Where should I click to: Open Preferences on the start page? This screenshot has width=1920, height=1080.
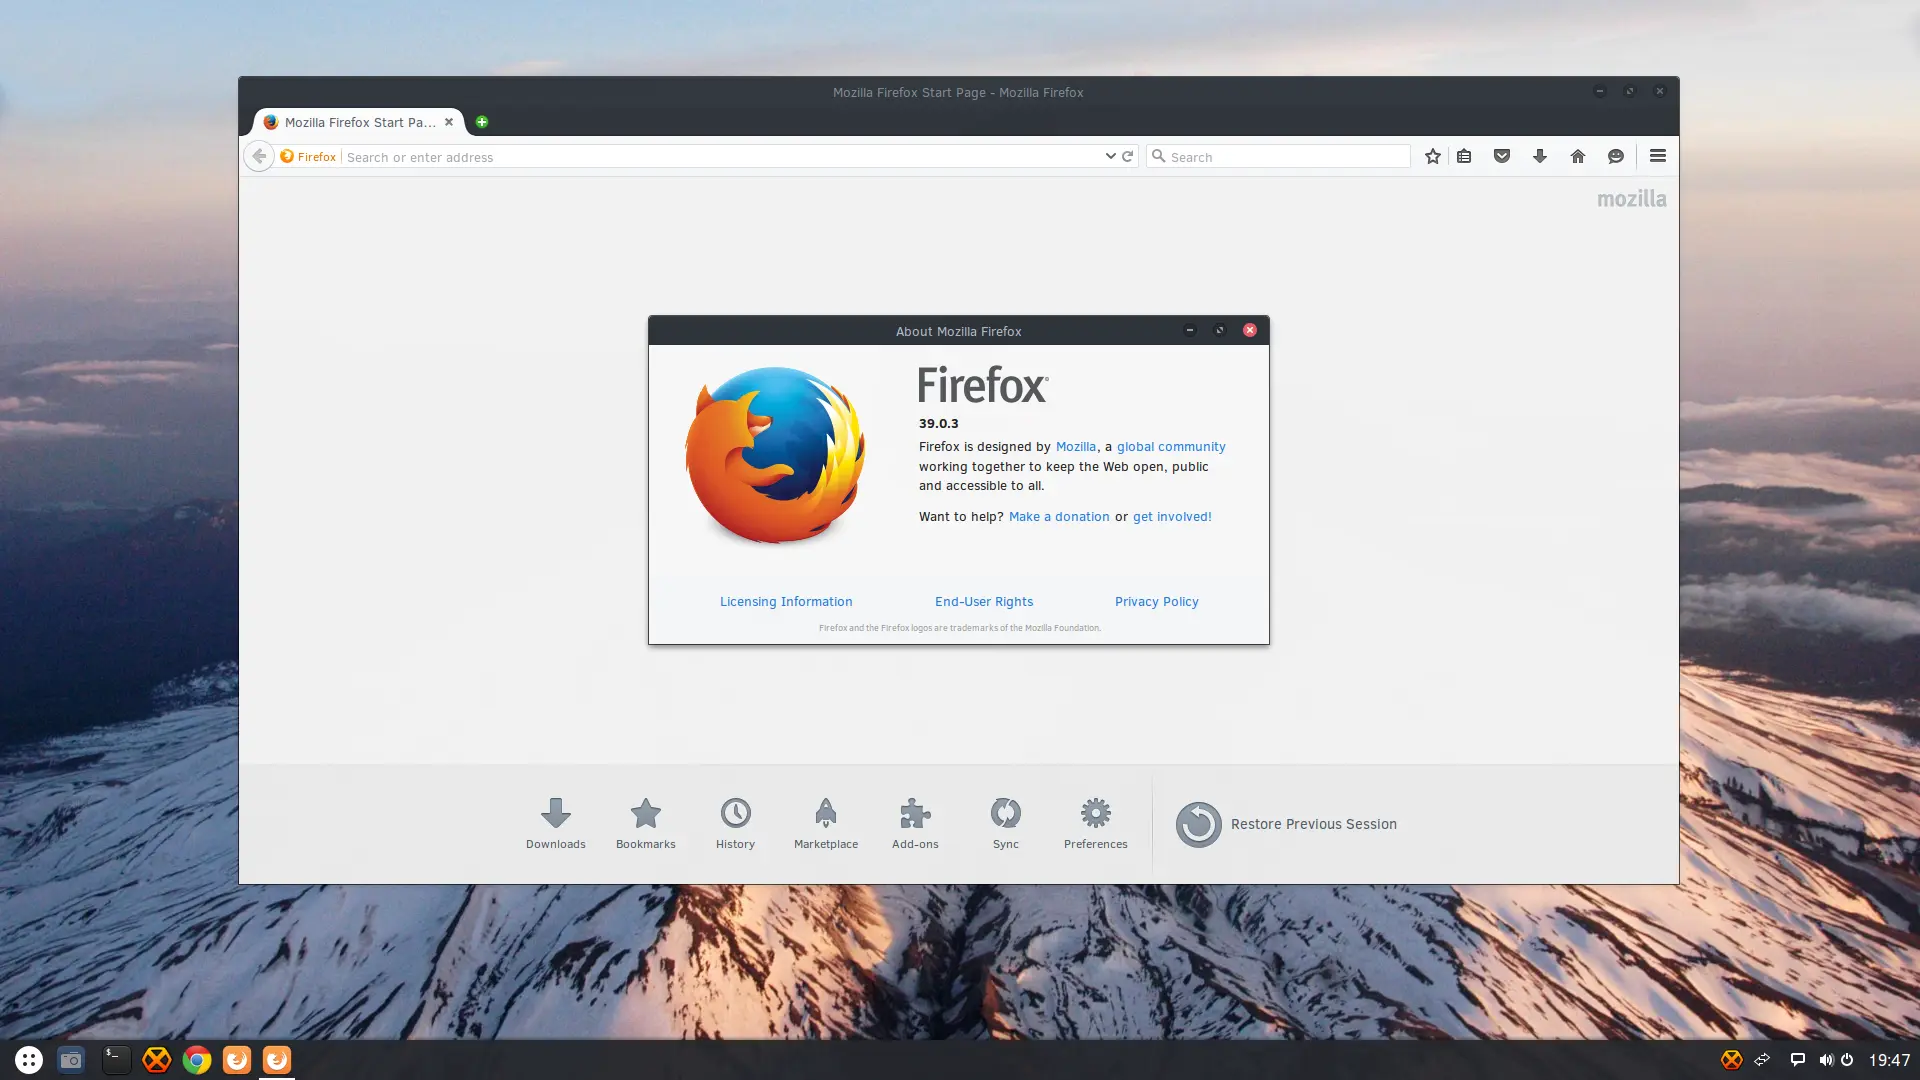1096,823
